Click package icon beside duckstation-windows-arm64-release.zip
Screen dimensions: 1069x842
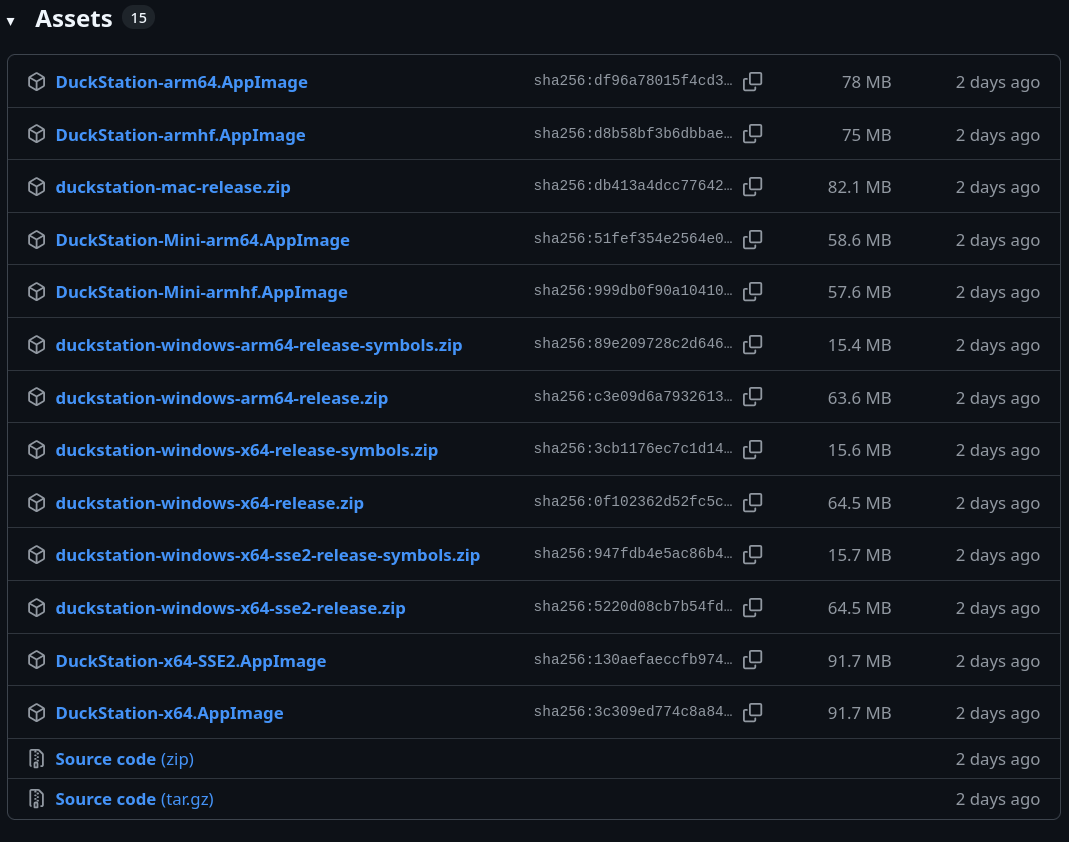tap(36, 397)
